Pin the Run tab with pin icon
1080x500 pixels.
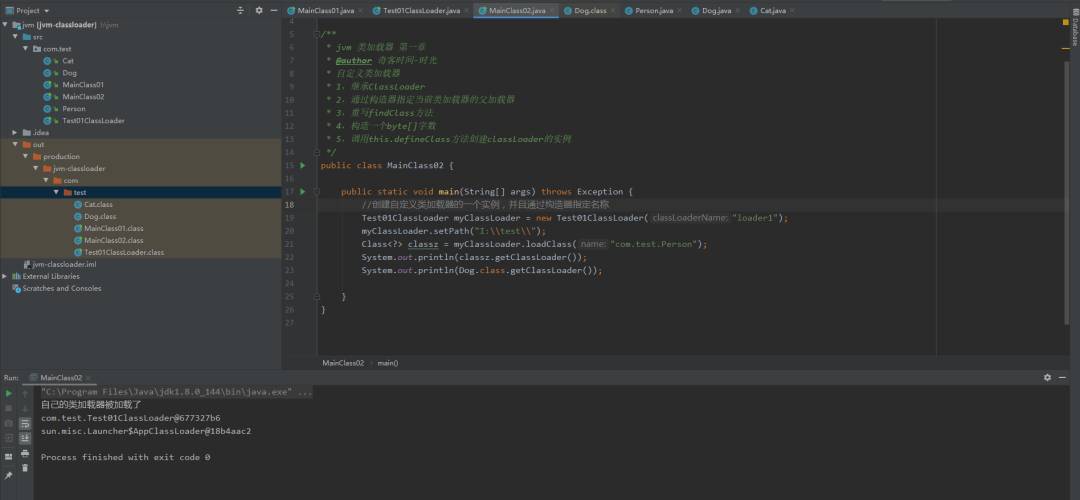click(9, 475)
